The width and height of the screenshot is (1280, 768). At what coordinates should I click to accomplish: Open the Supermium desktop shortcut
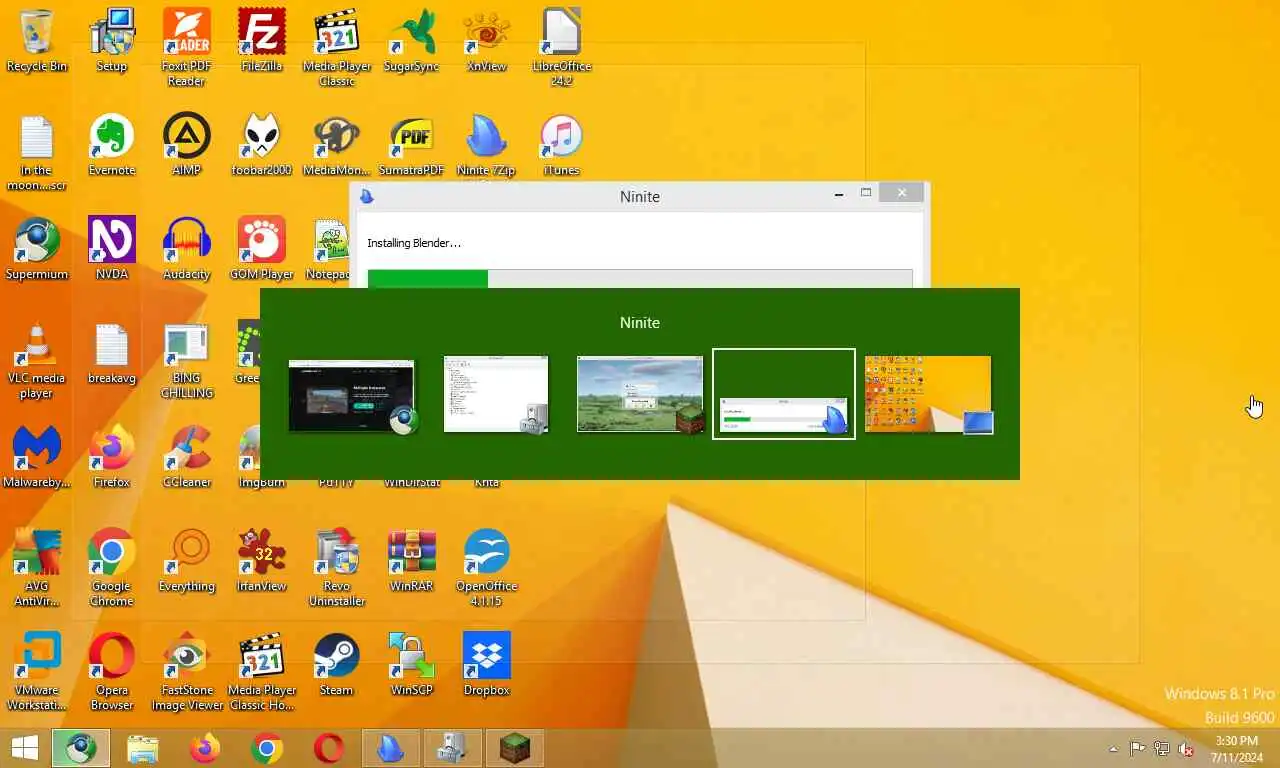37,248
